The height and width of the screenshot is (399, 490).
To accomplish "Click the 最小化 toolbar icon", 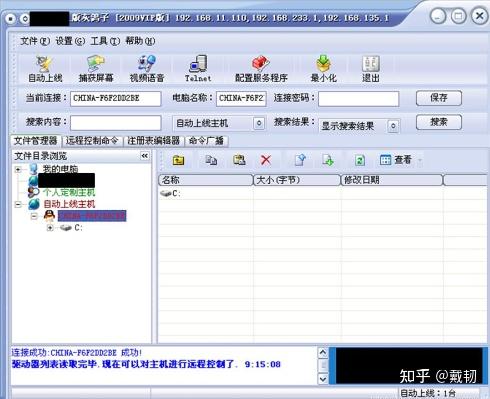I will (323, 69).
